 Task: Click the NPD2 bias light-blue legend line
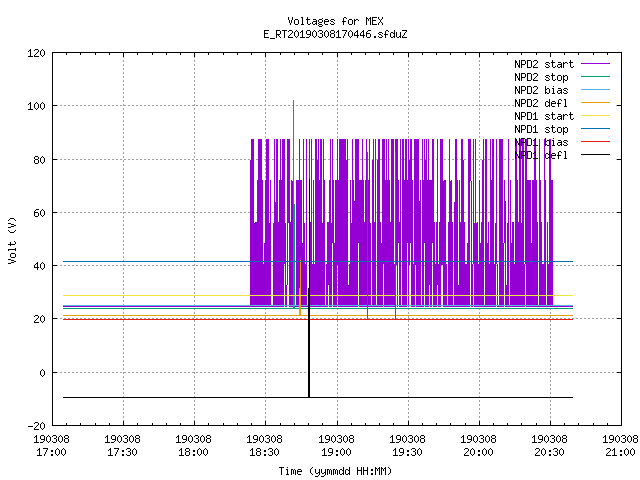click(596, 90)
